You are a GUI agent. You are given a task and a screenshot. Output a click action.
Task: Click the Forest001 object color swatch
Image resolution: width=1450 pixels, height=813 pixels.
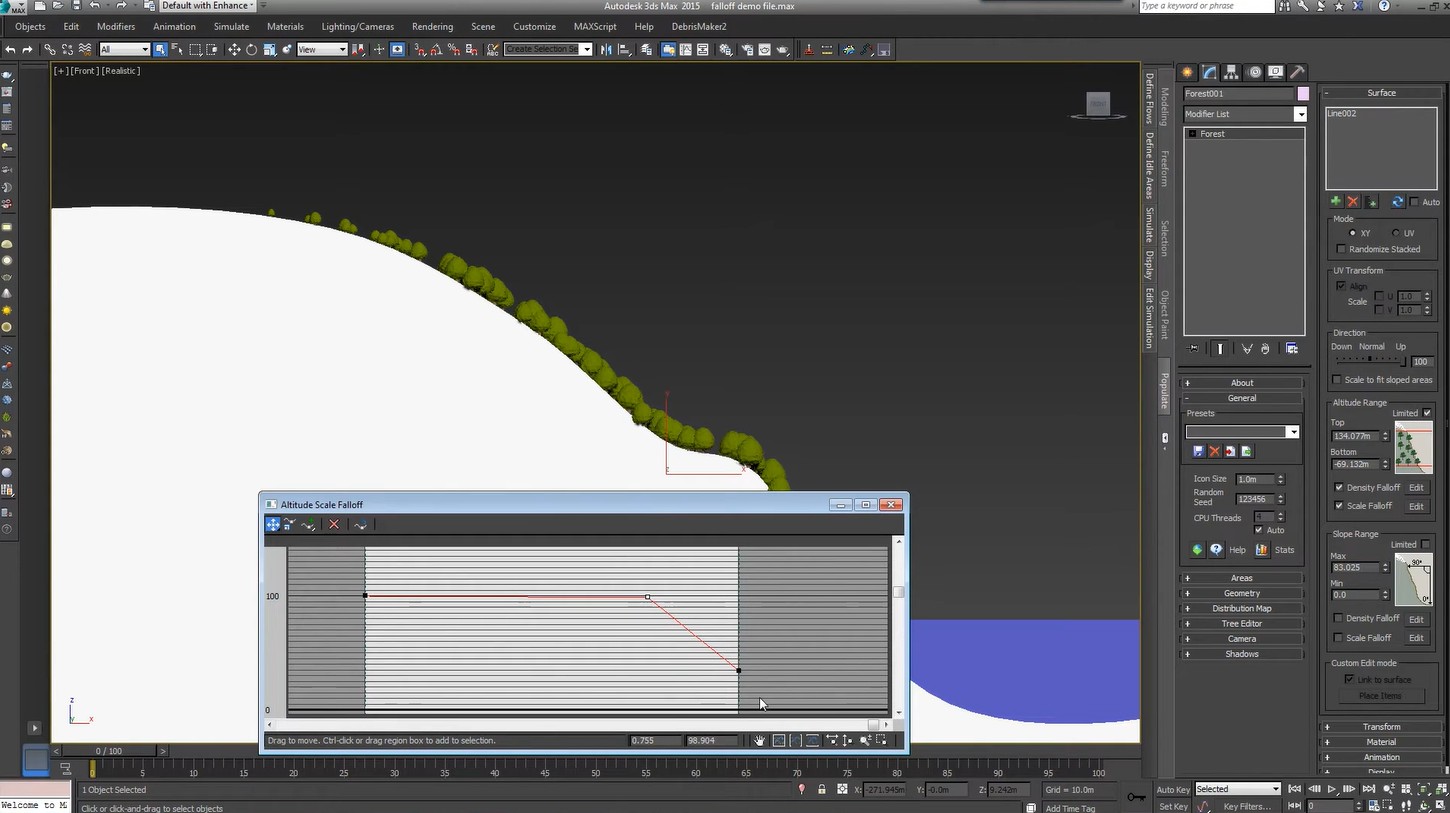[1303, 94]
